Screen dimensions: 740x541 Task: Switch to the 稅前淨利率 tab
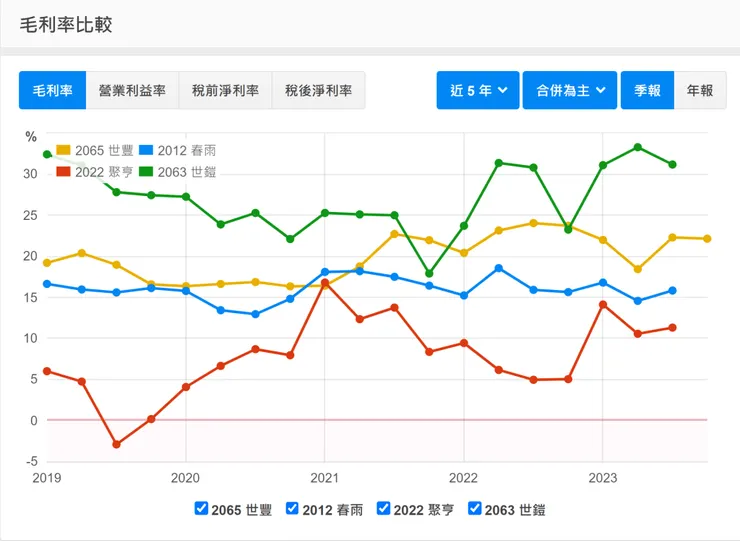click(225, 90)
